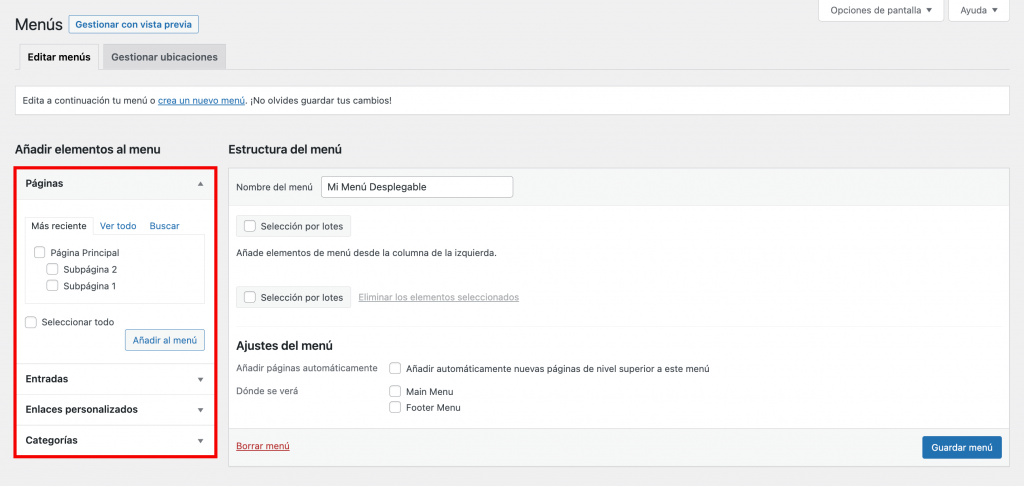Expand the Enlaces personalizados section

point(200,410)
